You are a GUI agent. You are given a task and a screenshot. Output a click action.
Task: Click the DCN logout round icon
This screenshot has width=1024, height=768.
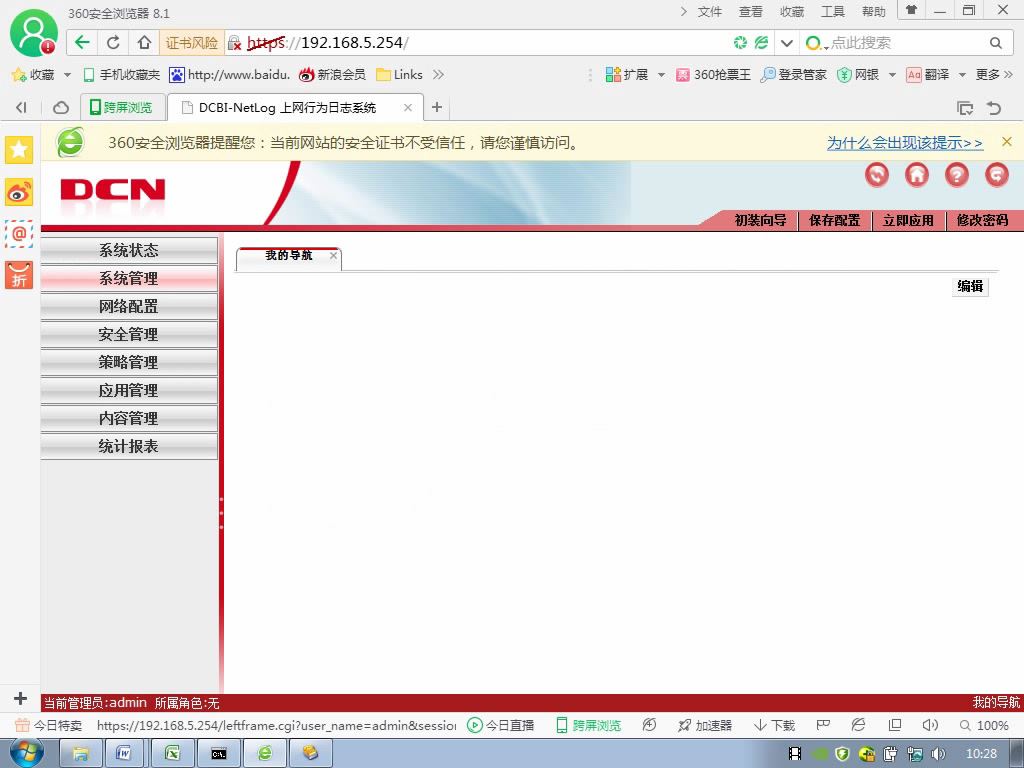tap(997, 174)
